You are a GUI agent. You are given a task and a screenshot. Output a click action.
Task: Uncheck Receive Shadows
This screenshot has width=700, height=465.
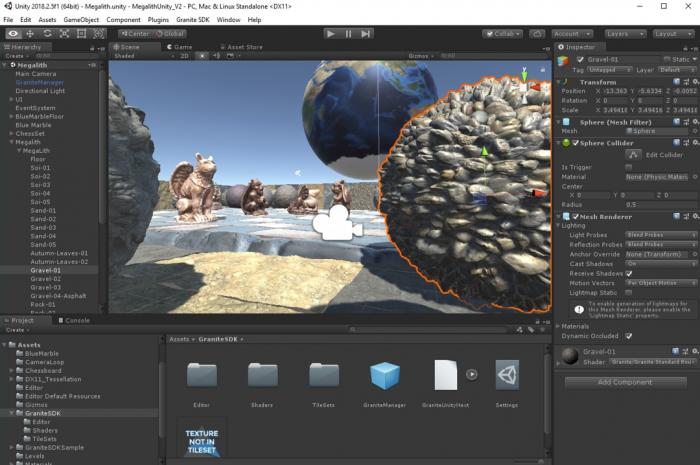point(629,274)
